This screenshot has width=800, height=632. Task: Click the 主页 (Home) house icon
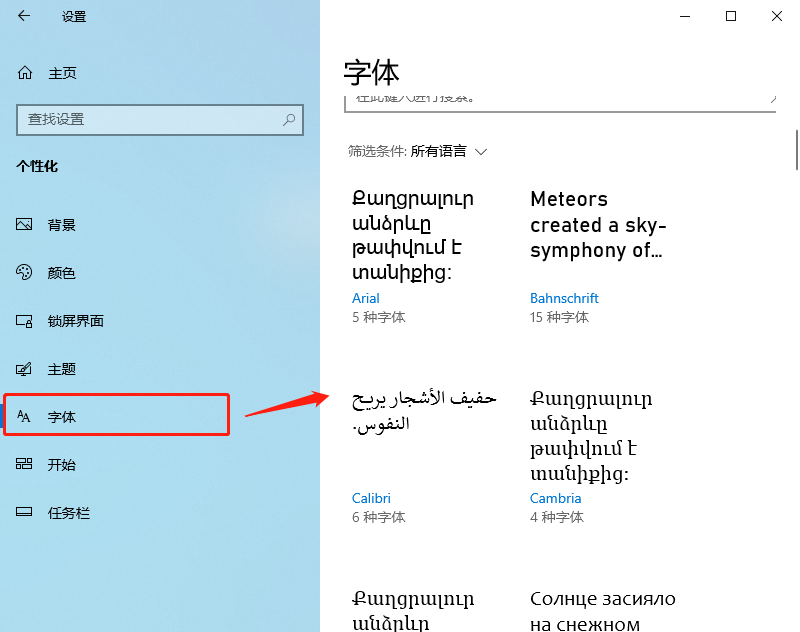click(x=24, y=72)
